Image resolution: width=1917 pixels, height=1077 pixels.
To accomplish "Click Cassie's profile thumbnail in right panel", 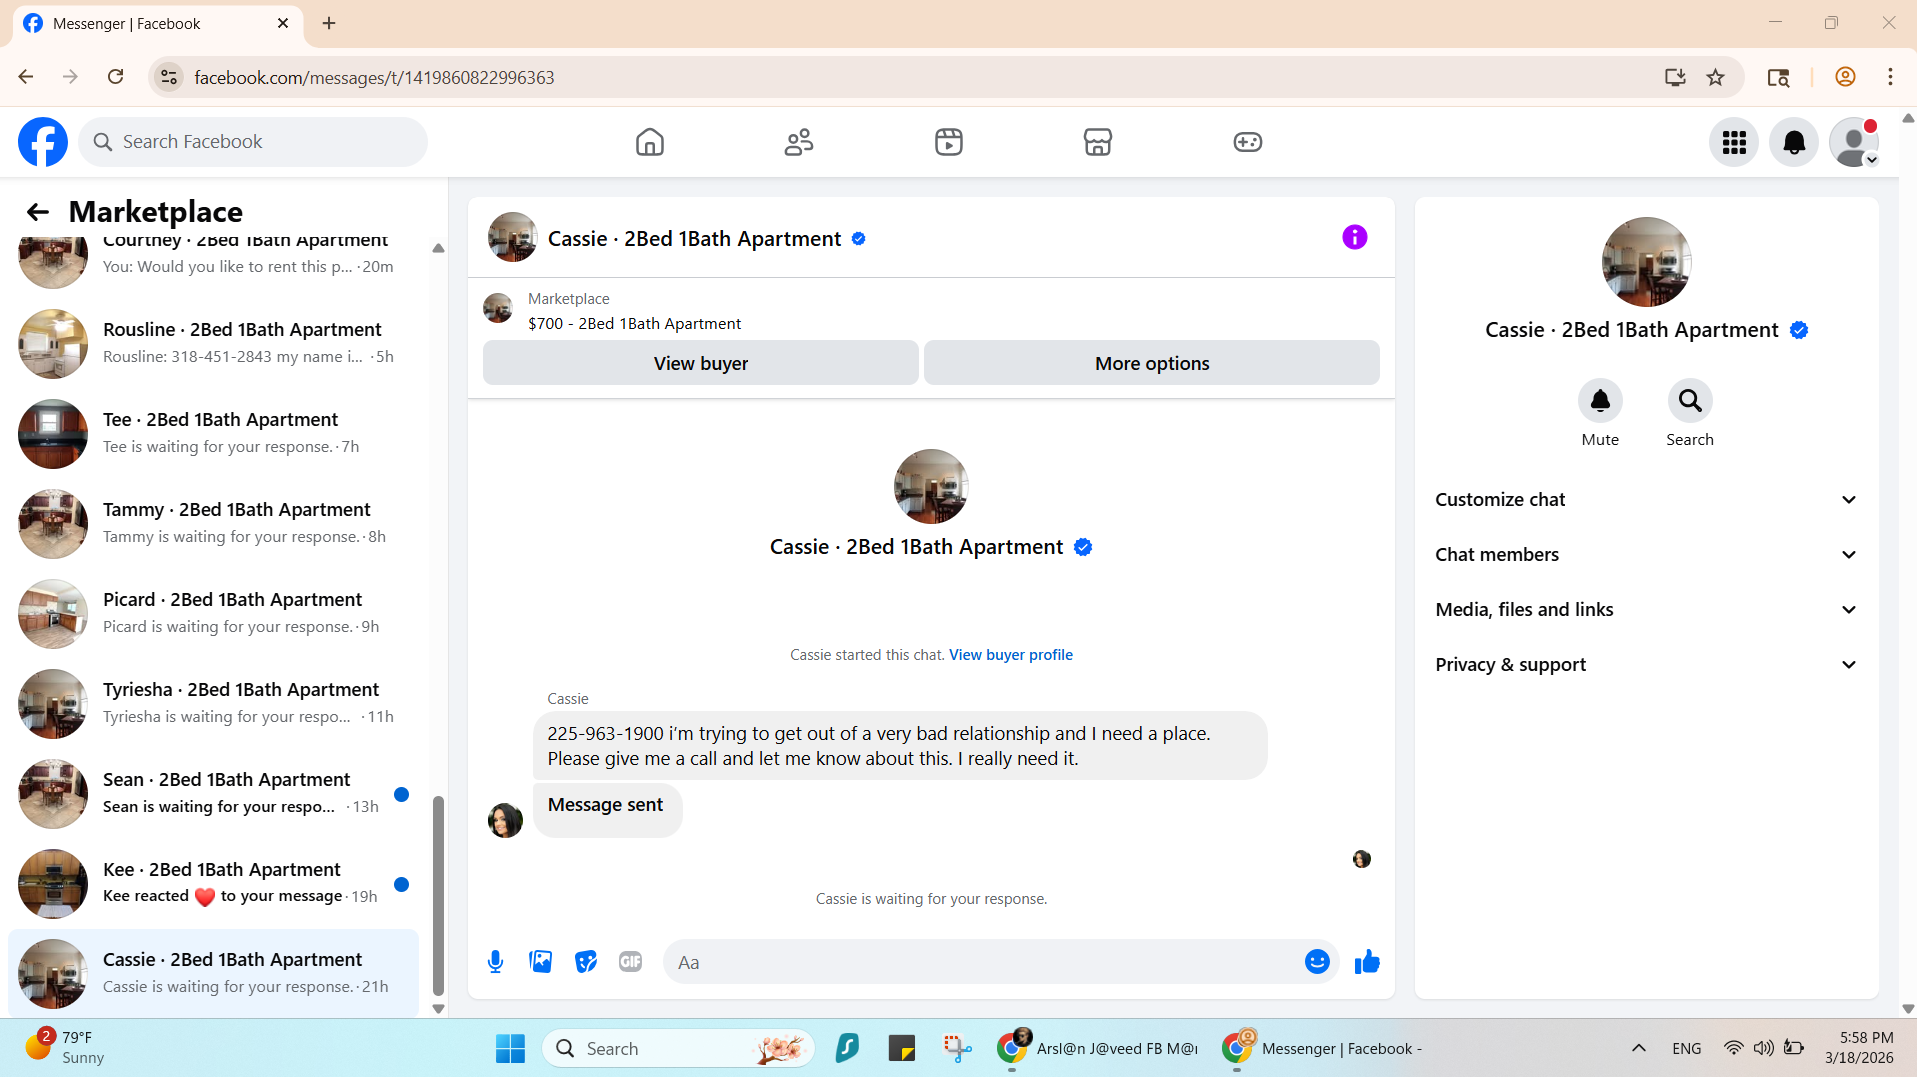I will point(1646,262).
